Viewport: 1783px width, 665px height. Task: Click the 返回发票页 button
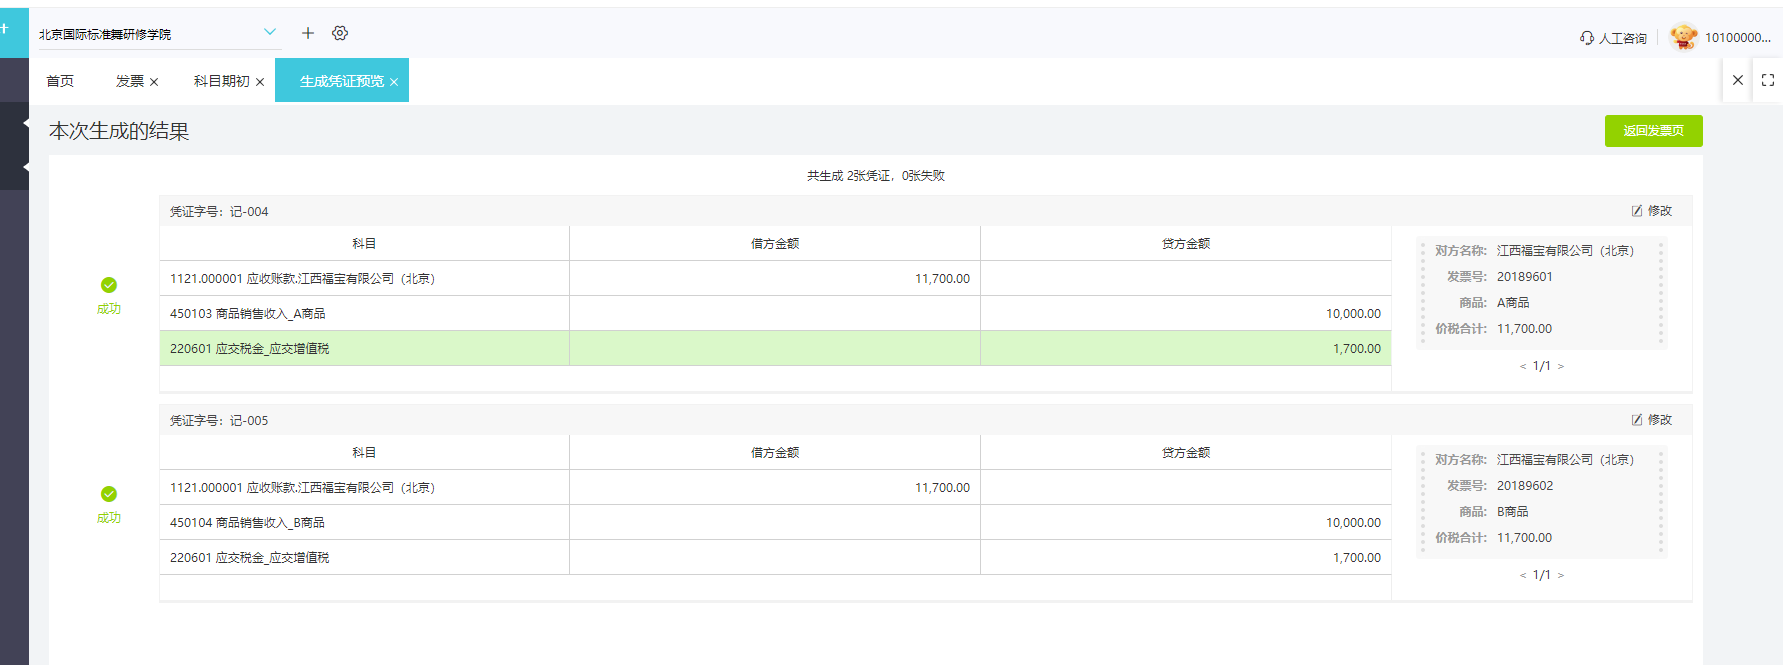1653,131
